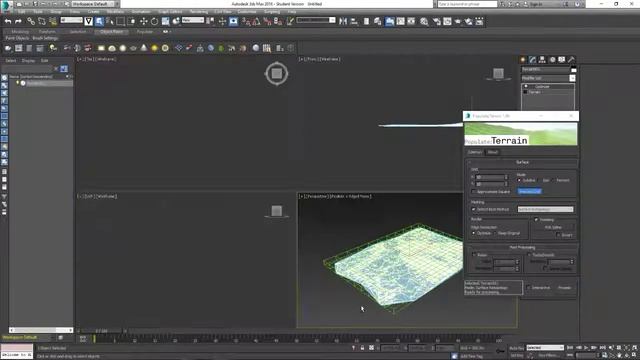Screen dimensions: 640x360
Task: Click the cone object icon in ribbon
Action: (x=144, y=48)
